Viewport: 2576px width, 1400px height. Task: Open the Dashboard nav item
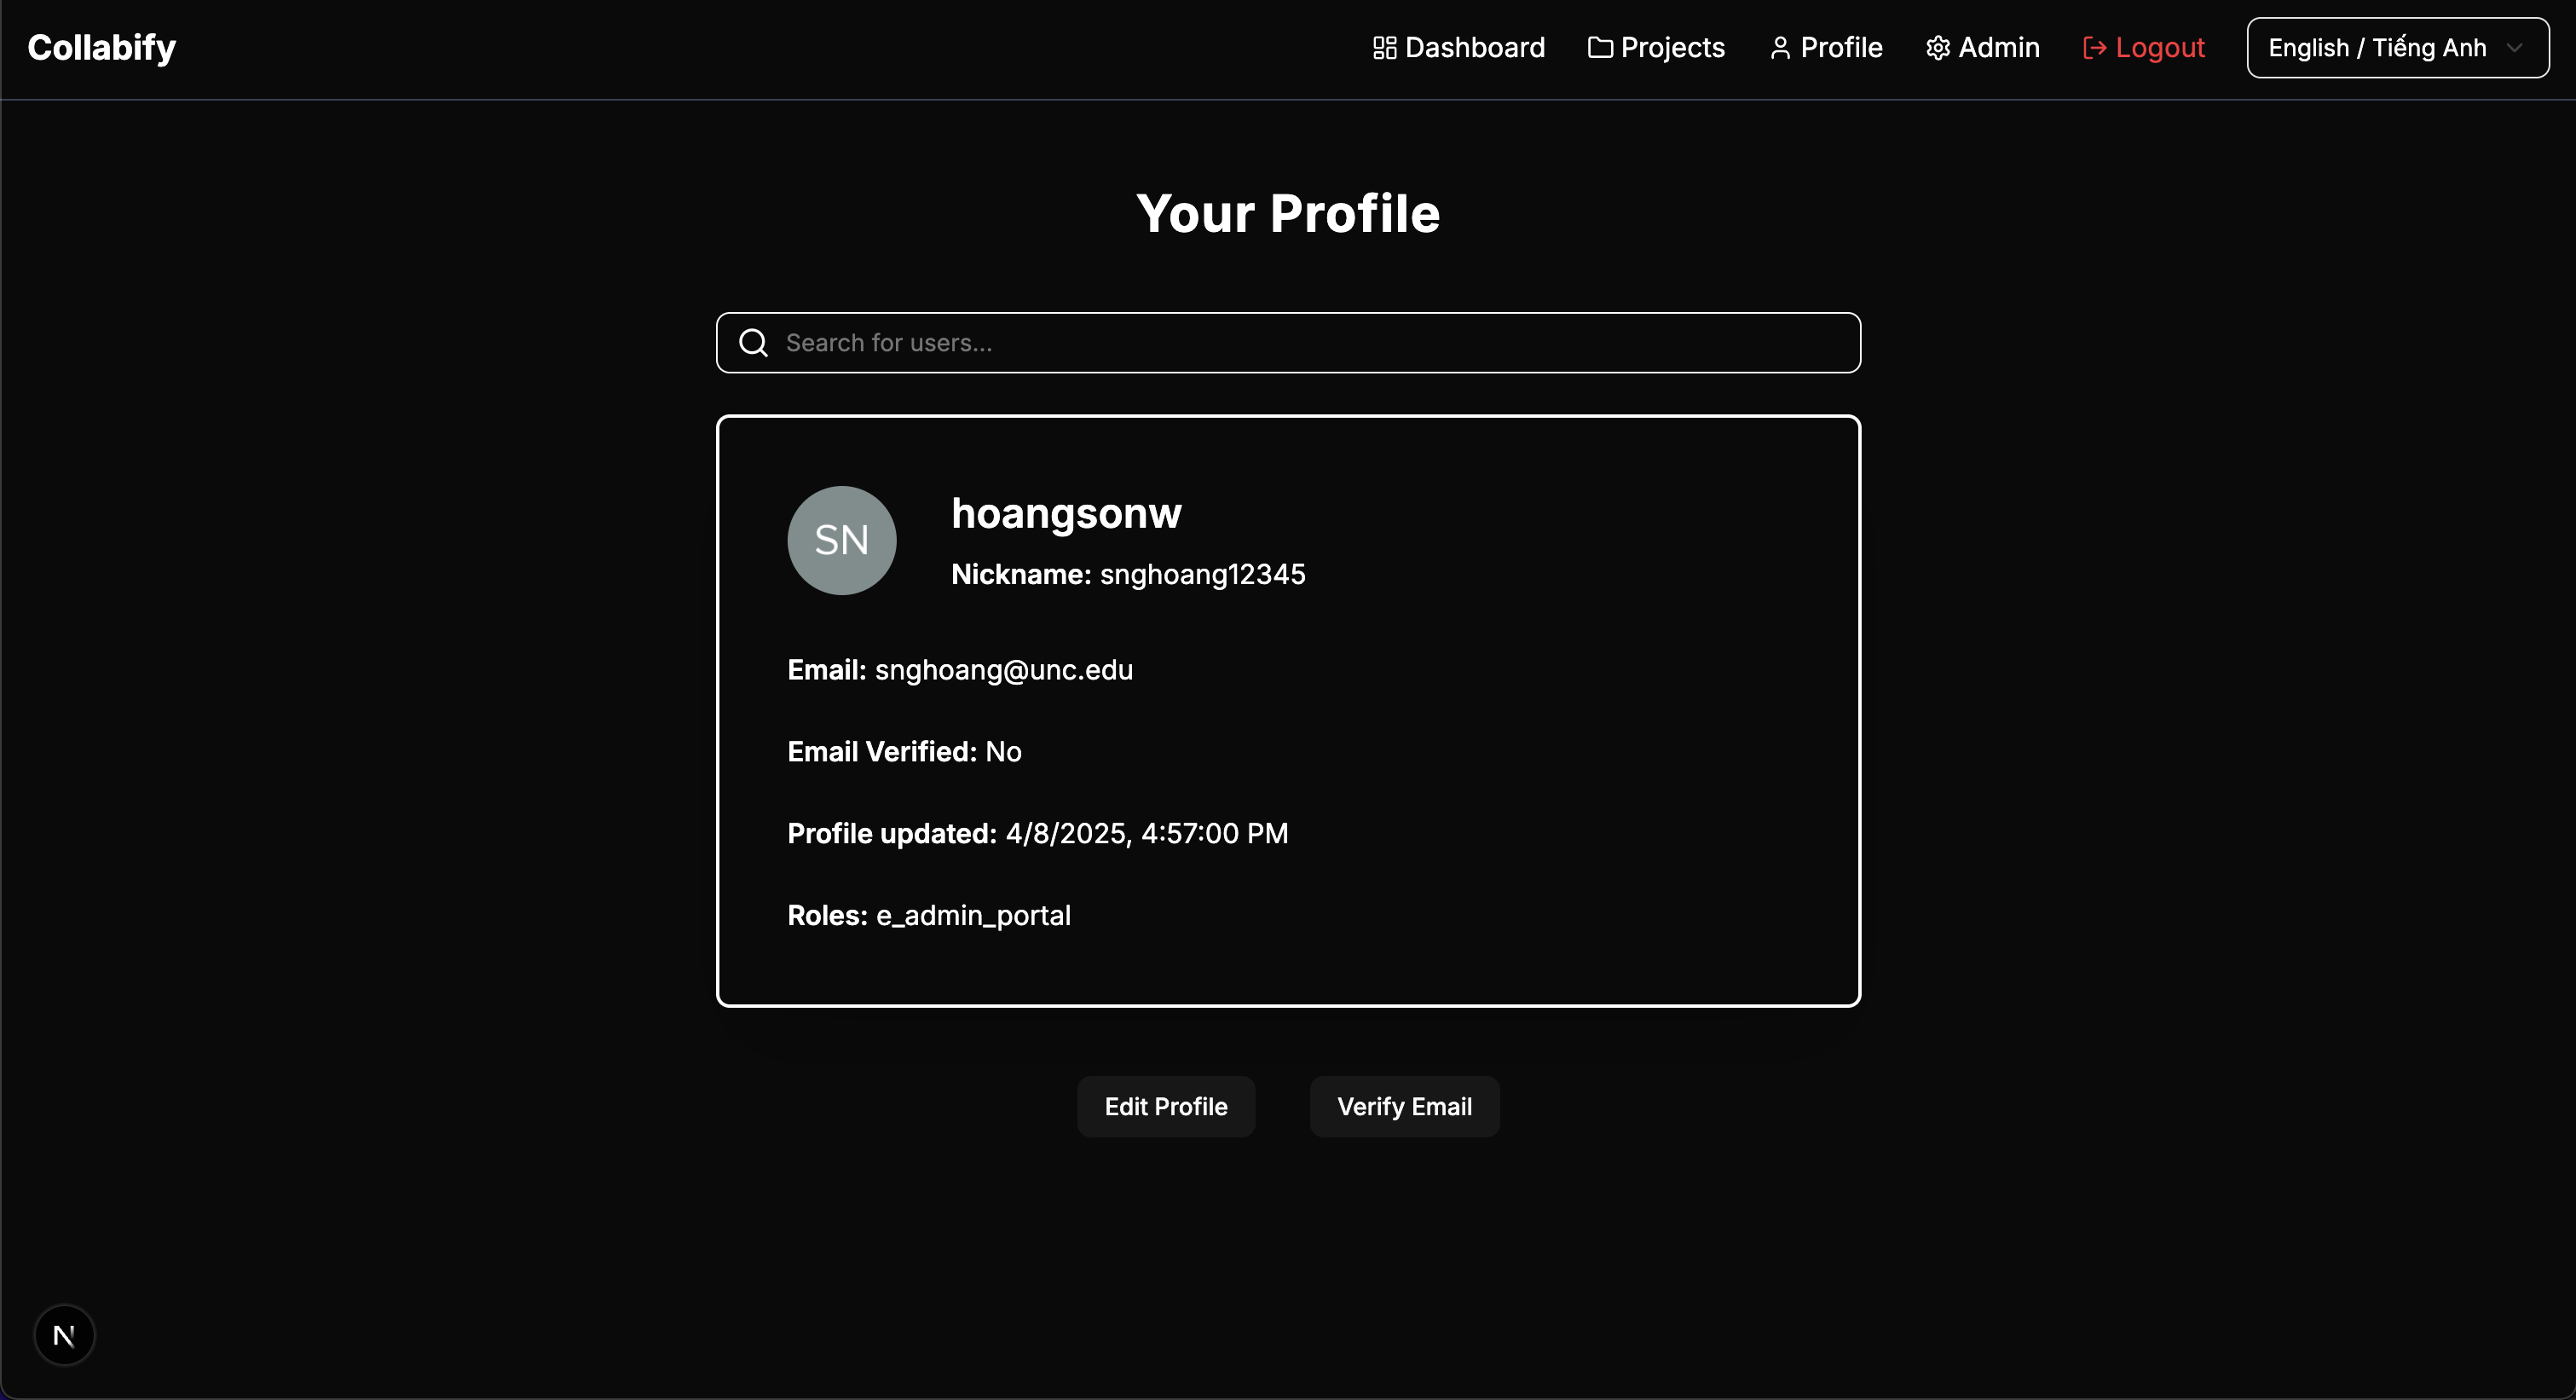tap(1459, 48)
